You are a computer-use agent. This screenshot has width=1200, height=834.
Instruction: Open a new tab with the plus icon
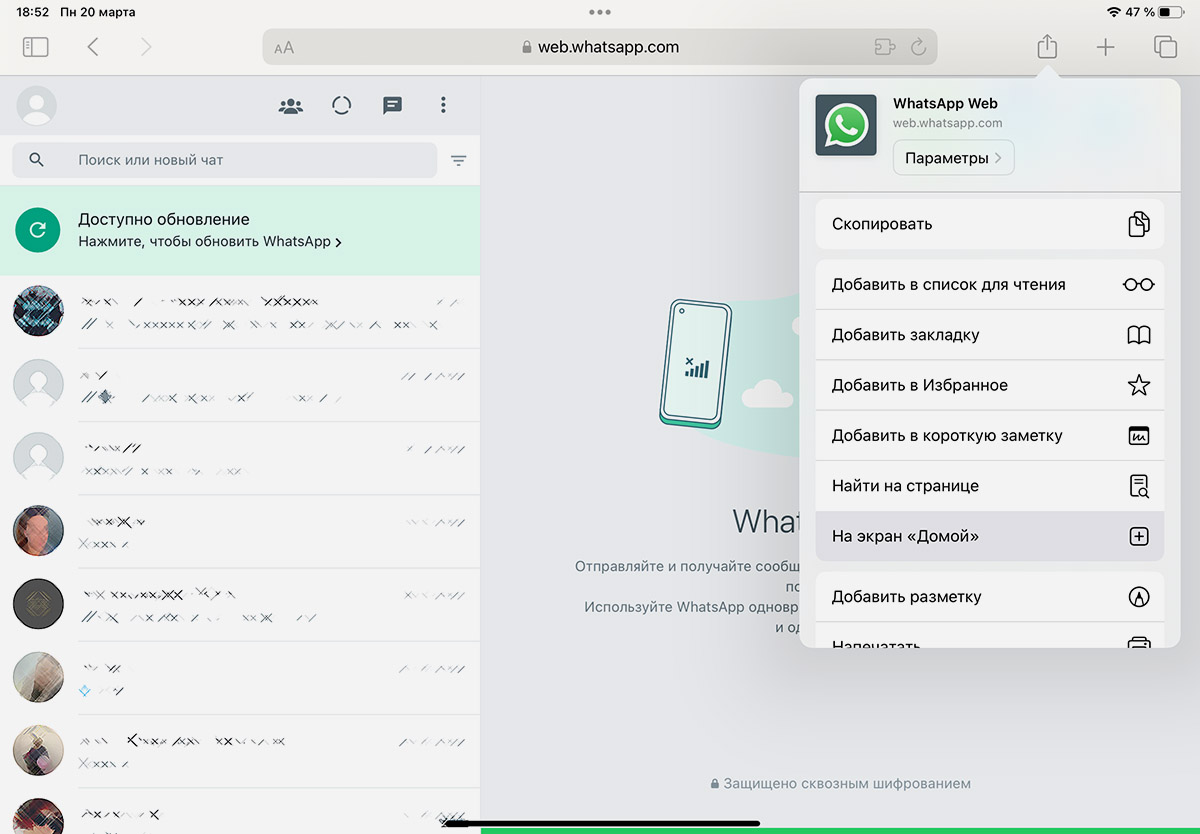1105,47
